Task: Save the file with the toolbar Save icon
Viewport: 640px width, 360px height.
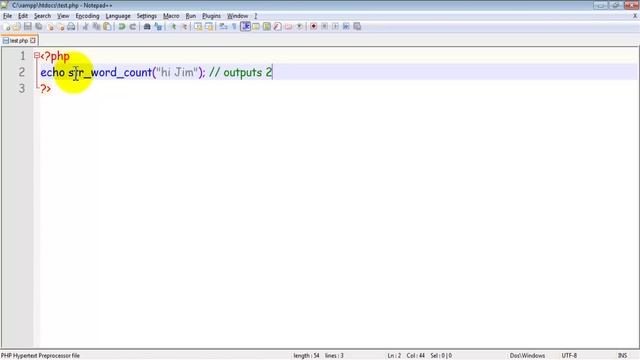Action: point(28,27)
